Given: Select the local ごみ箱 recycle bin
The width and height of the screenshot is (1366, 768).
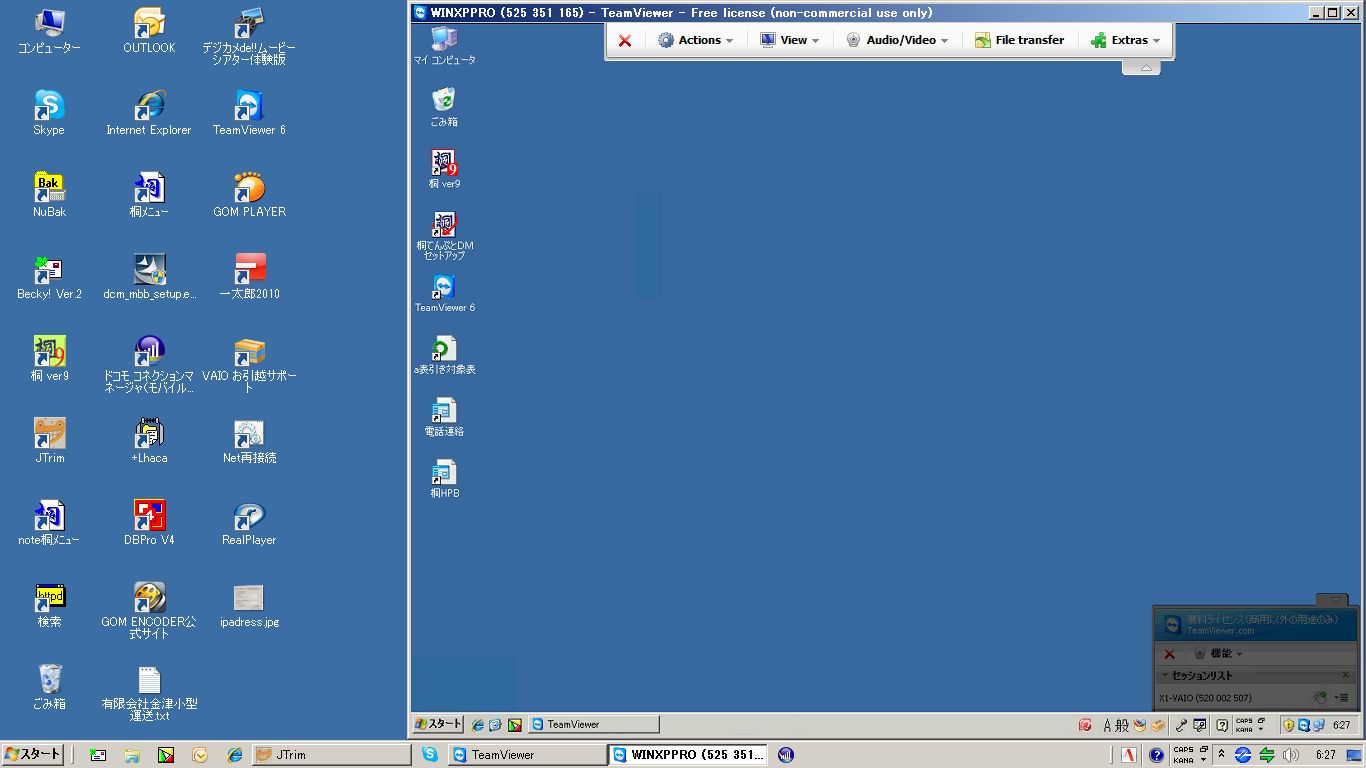Looking at the screenshot, I should (x=49, y=687).
